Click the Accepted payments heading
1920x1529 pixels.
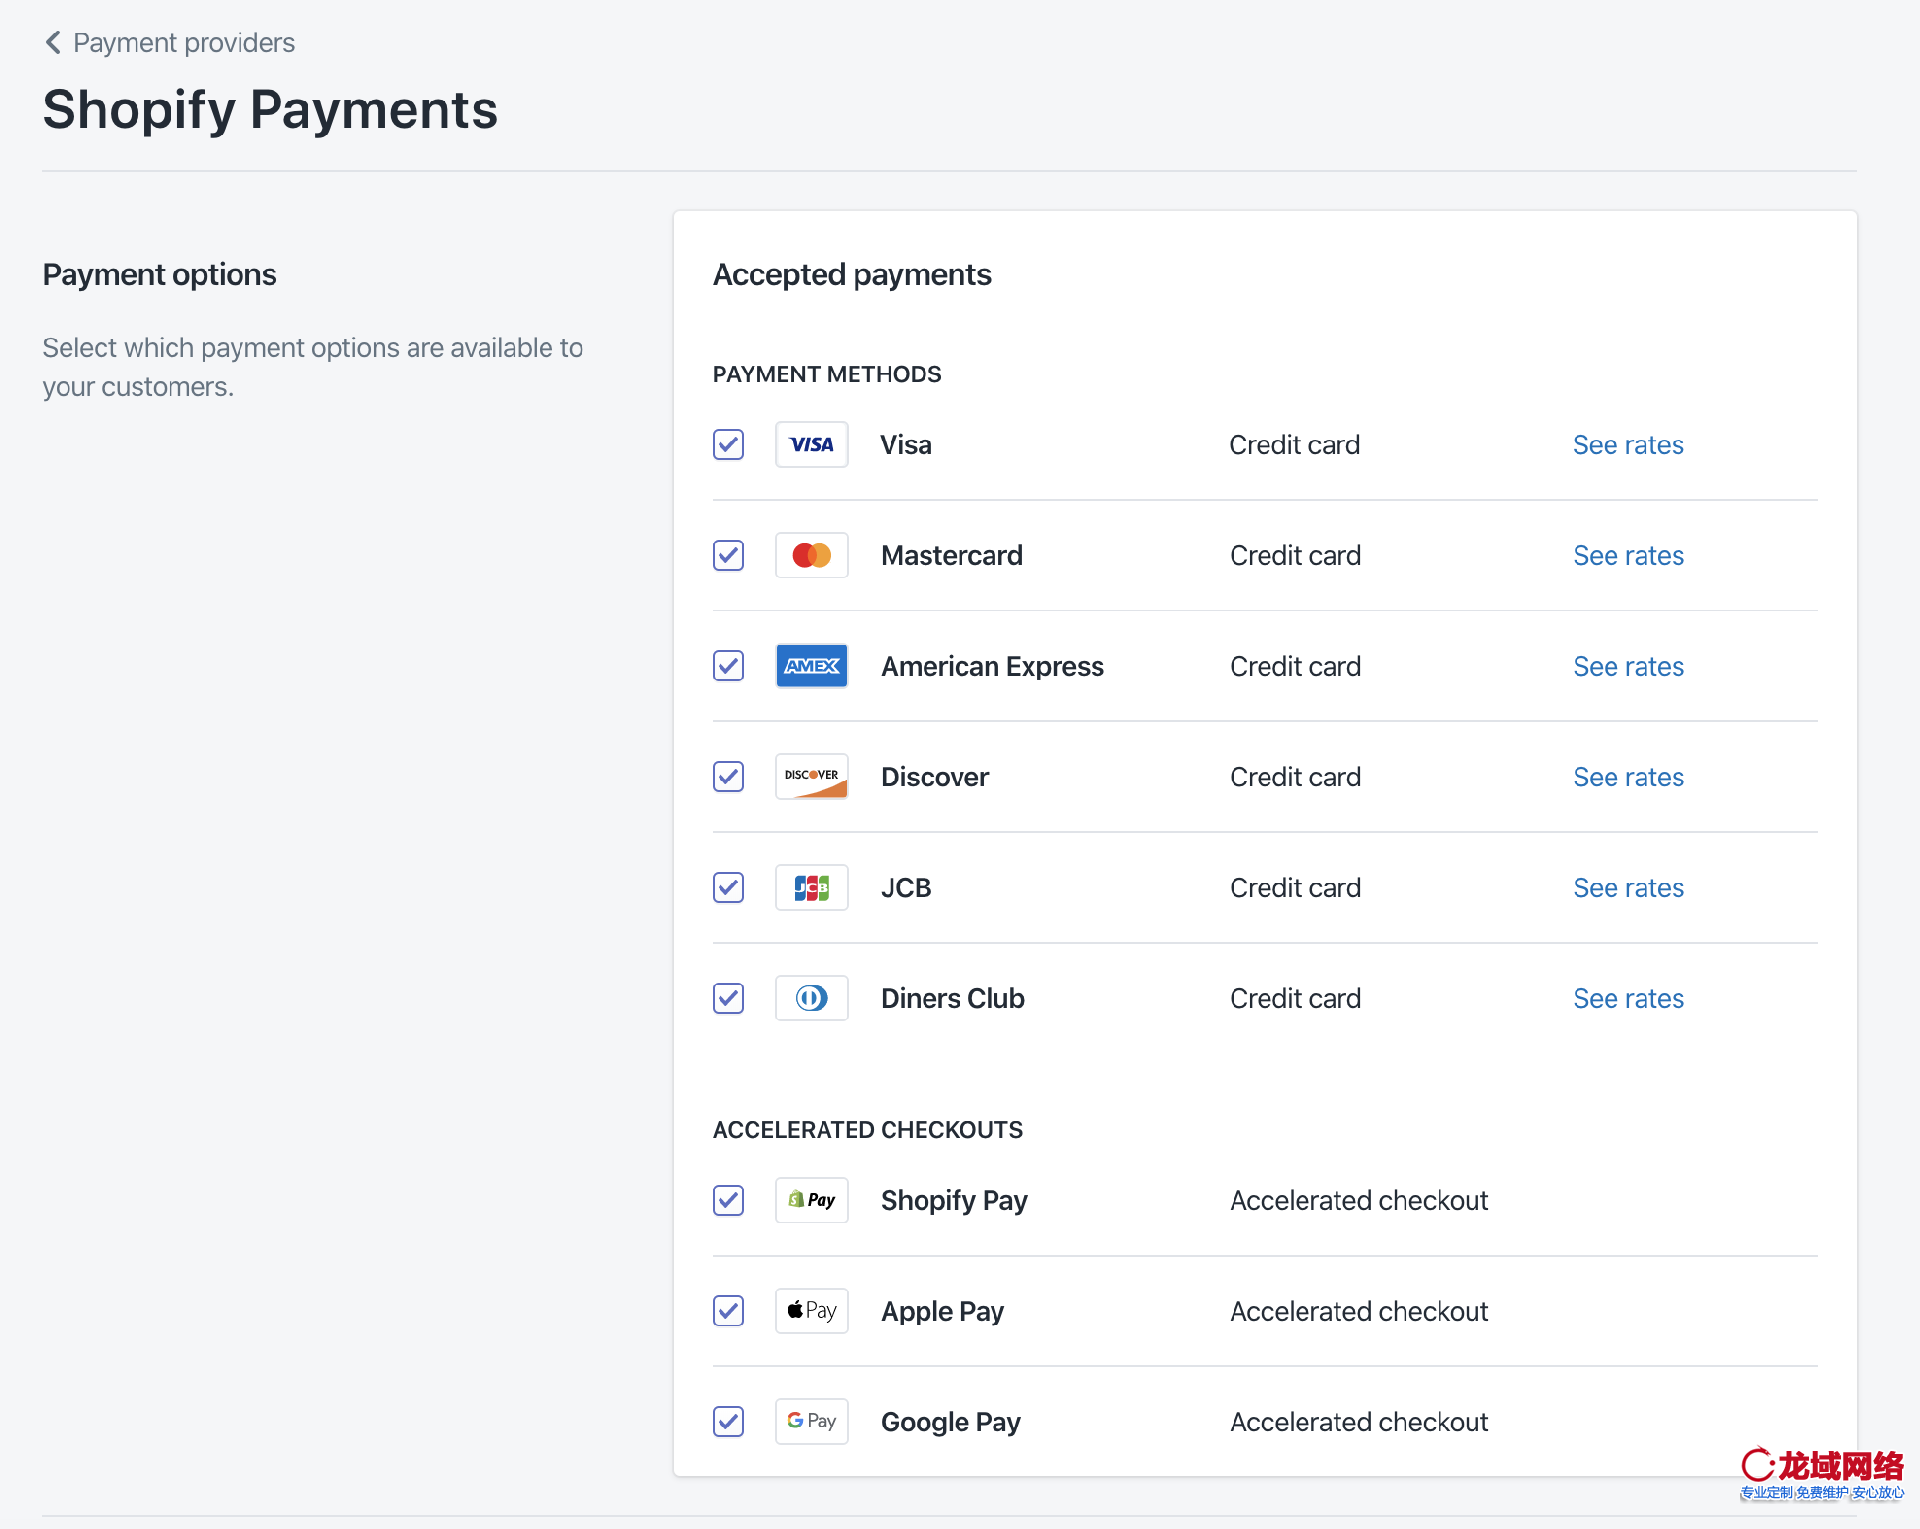coord(852,275)
